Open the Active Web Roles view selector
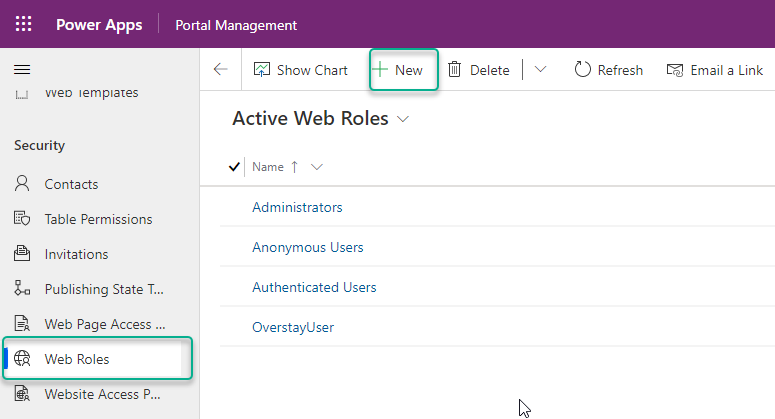This screenshot has width=775, height=419. point(403,119)
